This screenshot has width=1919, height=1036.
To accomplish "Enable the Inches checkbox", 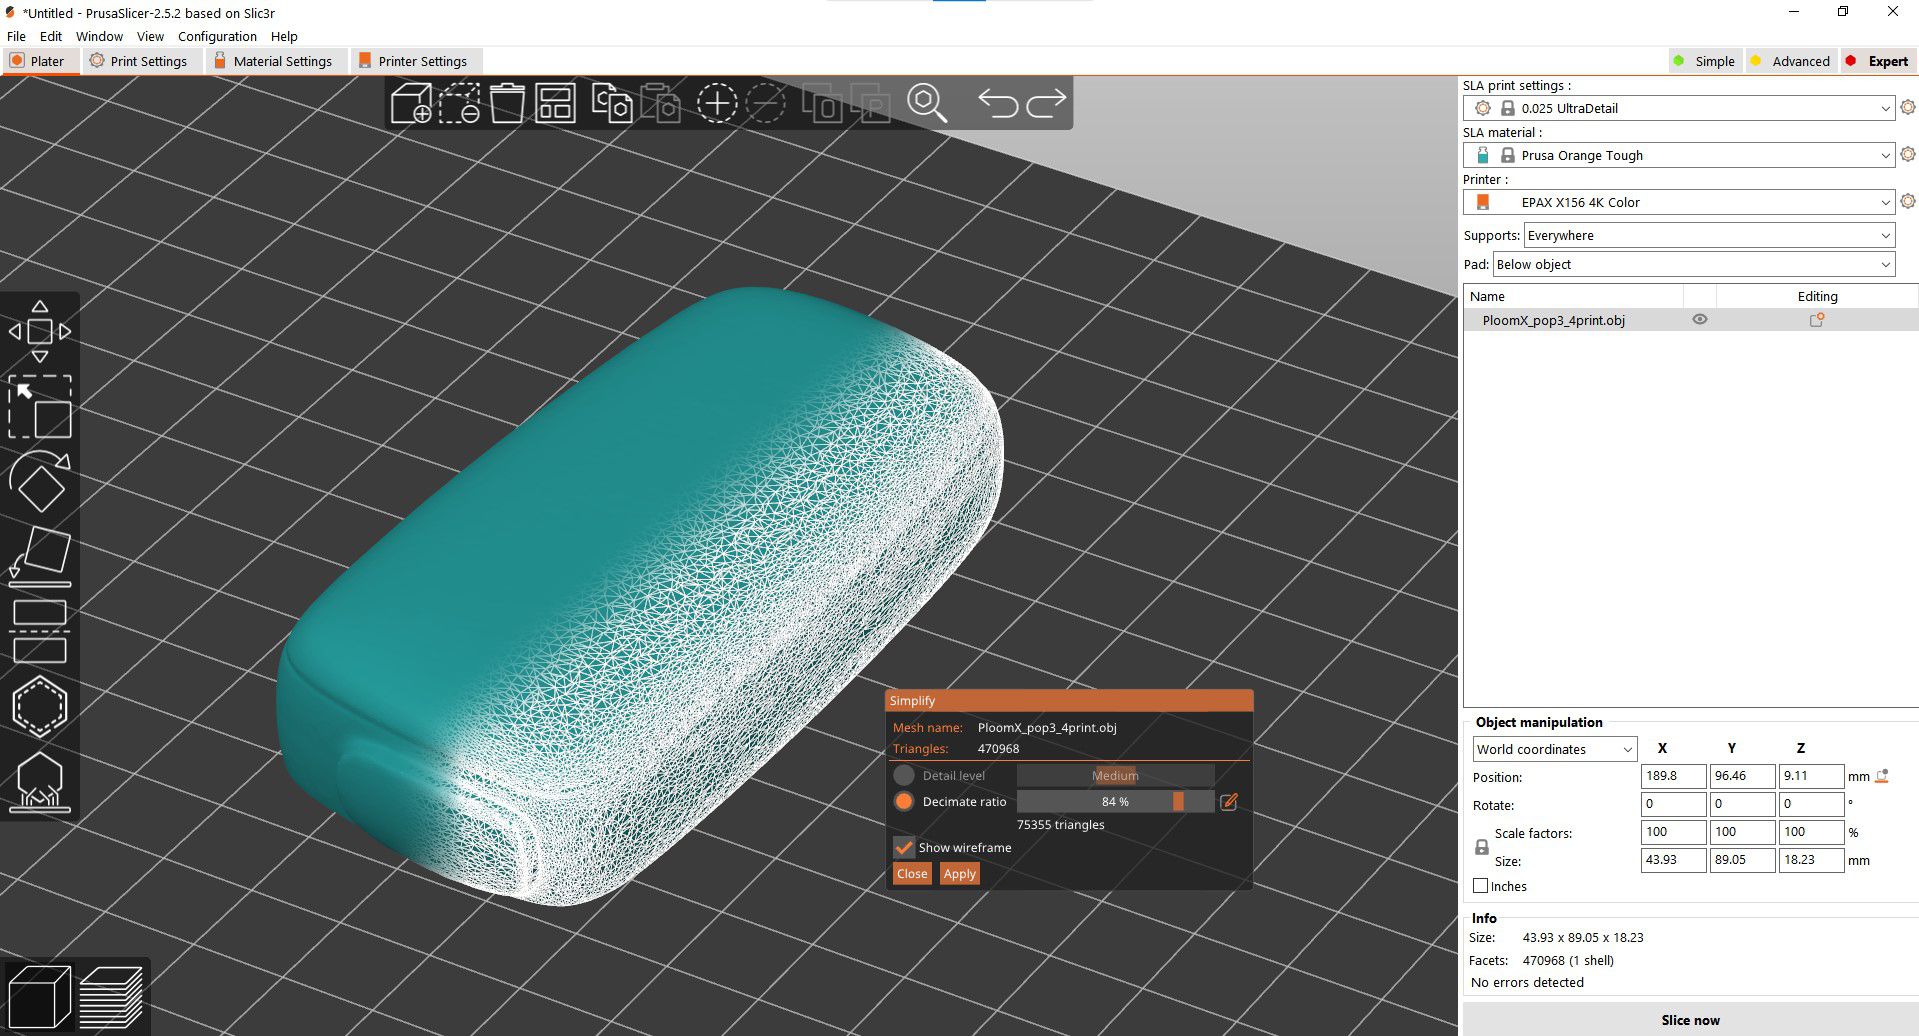I will click(x=1481, y=886).
